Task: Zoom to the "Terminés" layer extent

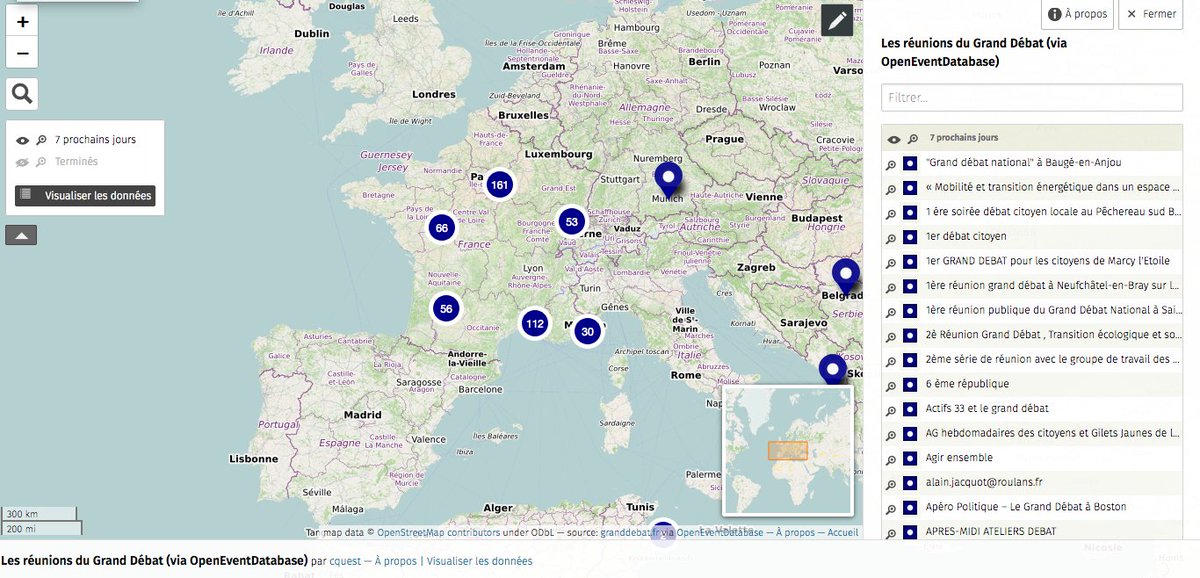Action: (40, 161)
